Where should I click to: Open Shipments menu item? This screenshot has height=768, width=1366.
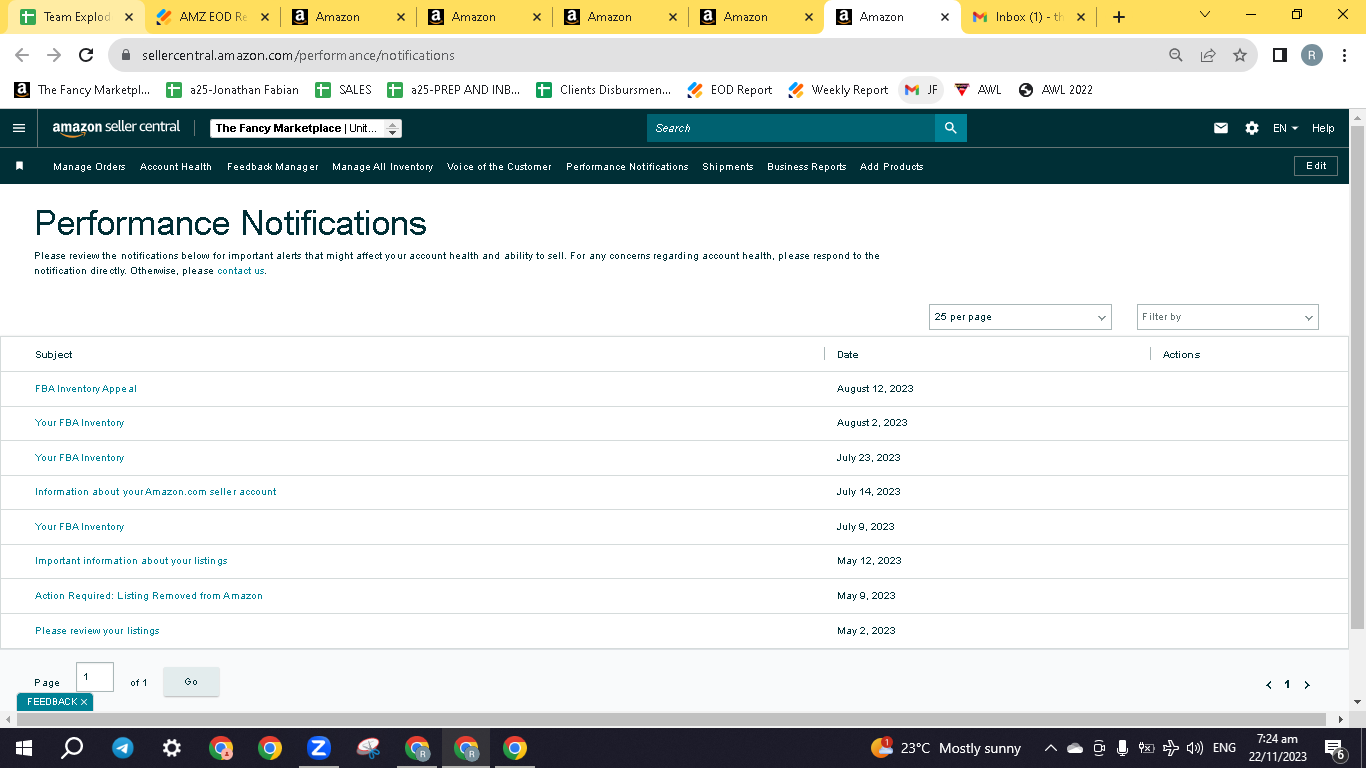click(x=727, y=167)
